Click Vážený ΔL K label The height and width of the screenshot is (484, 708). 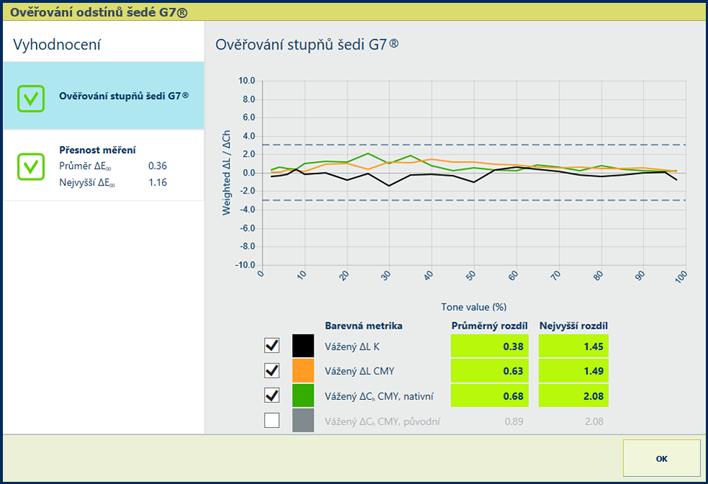click(x=352, y=346)
